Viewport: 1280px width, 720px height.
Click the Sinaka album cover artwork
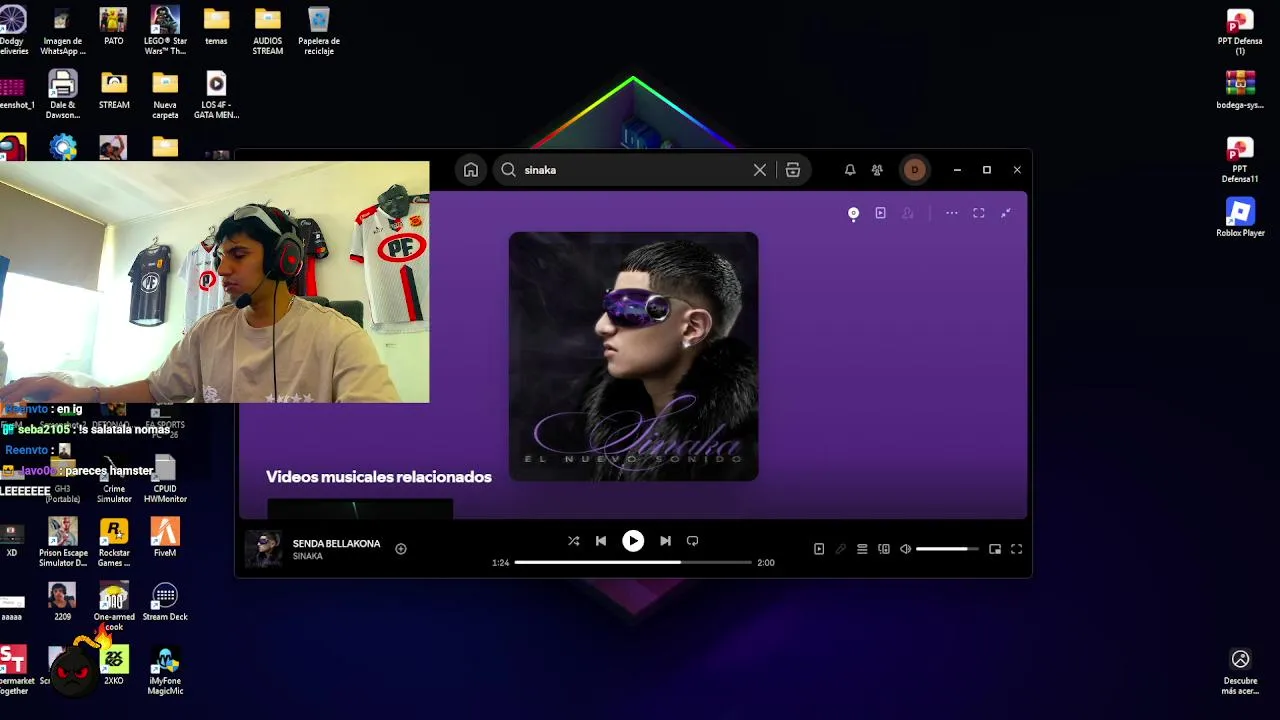pyautogui.click(x=633, y=356)
